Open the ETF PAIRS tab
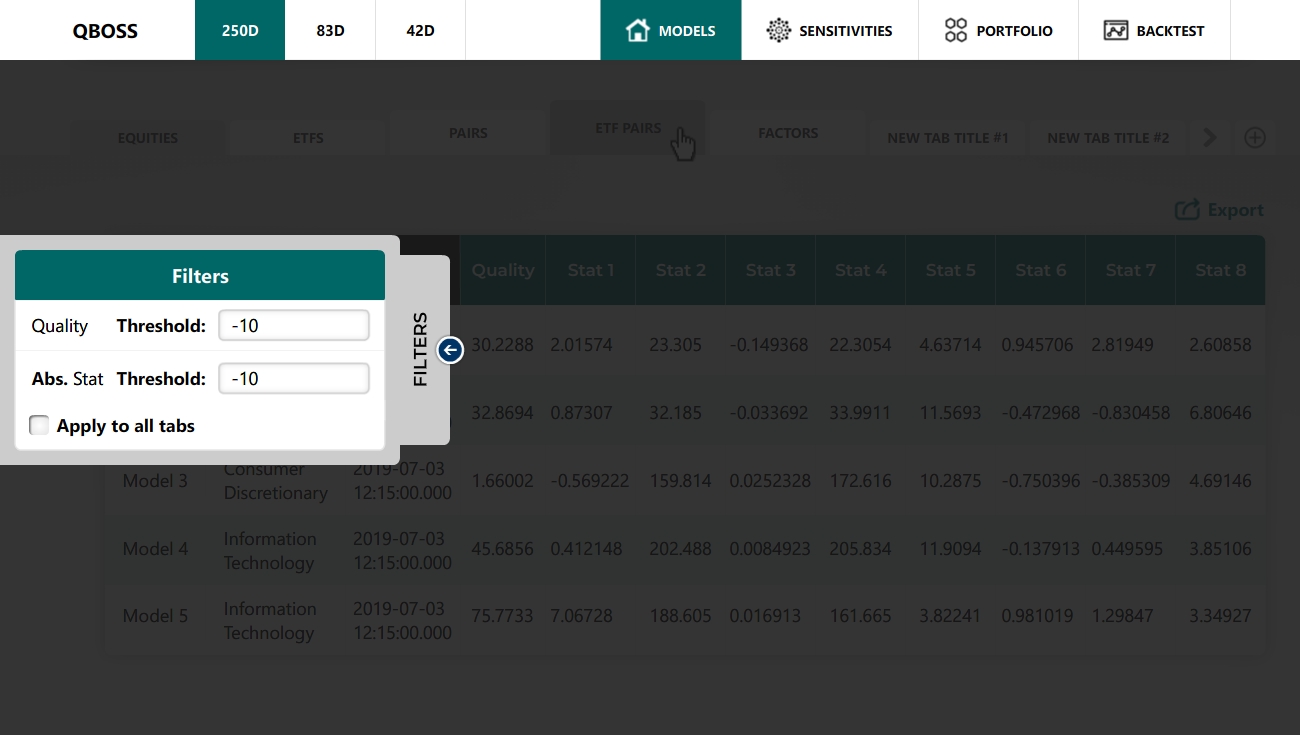 coord(628,128)
